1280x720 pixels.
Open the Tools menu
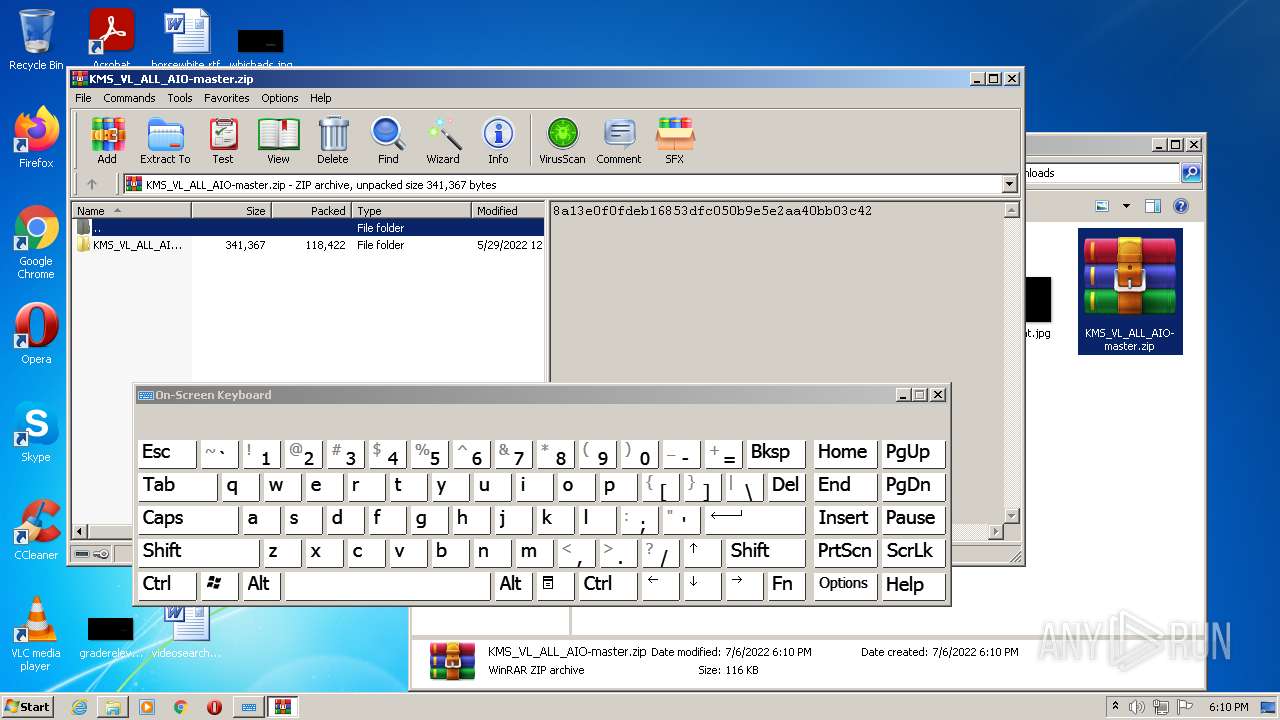[180, 98]
